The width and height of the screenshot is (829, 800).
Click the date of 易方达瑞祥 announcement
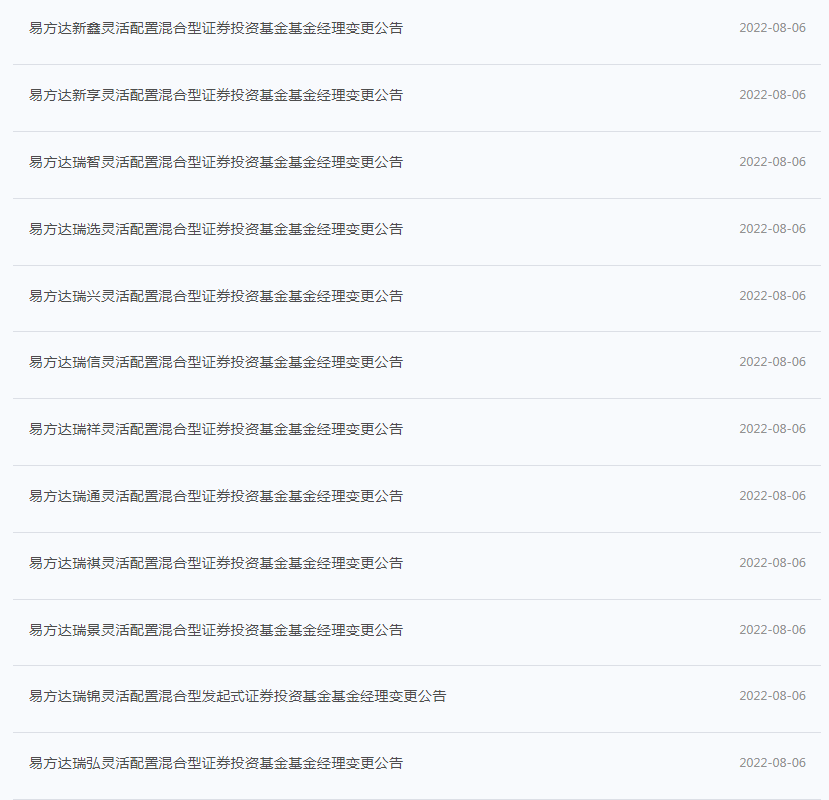(x=772, y=429)
